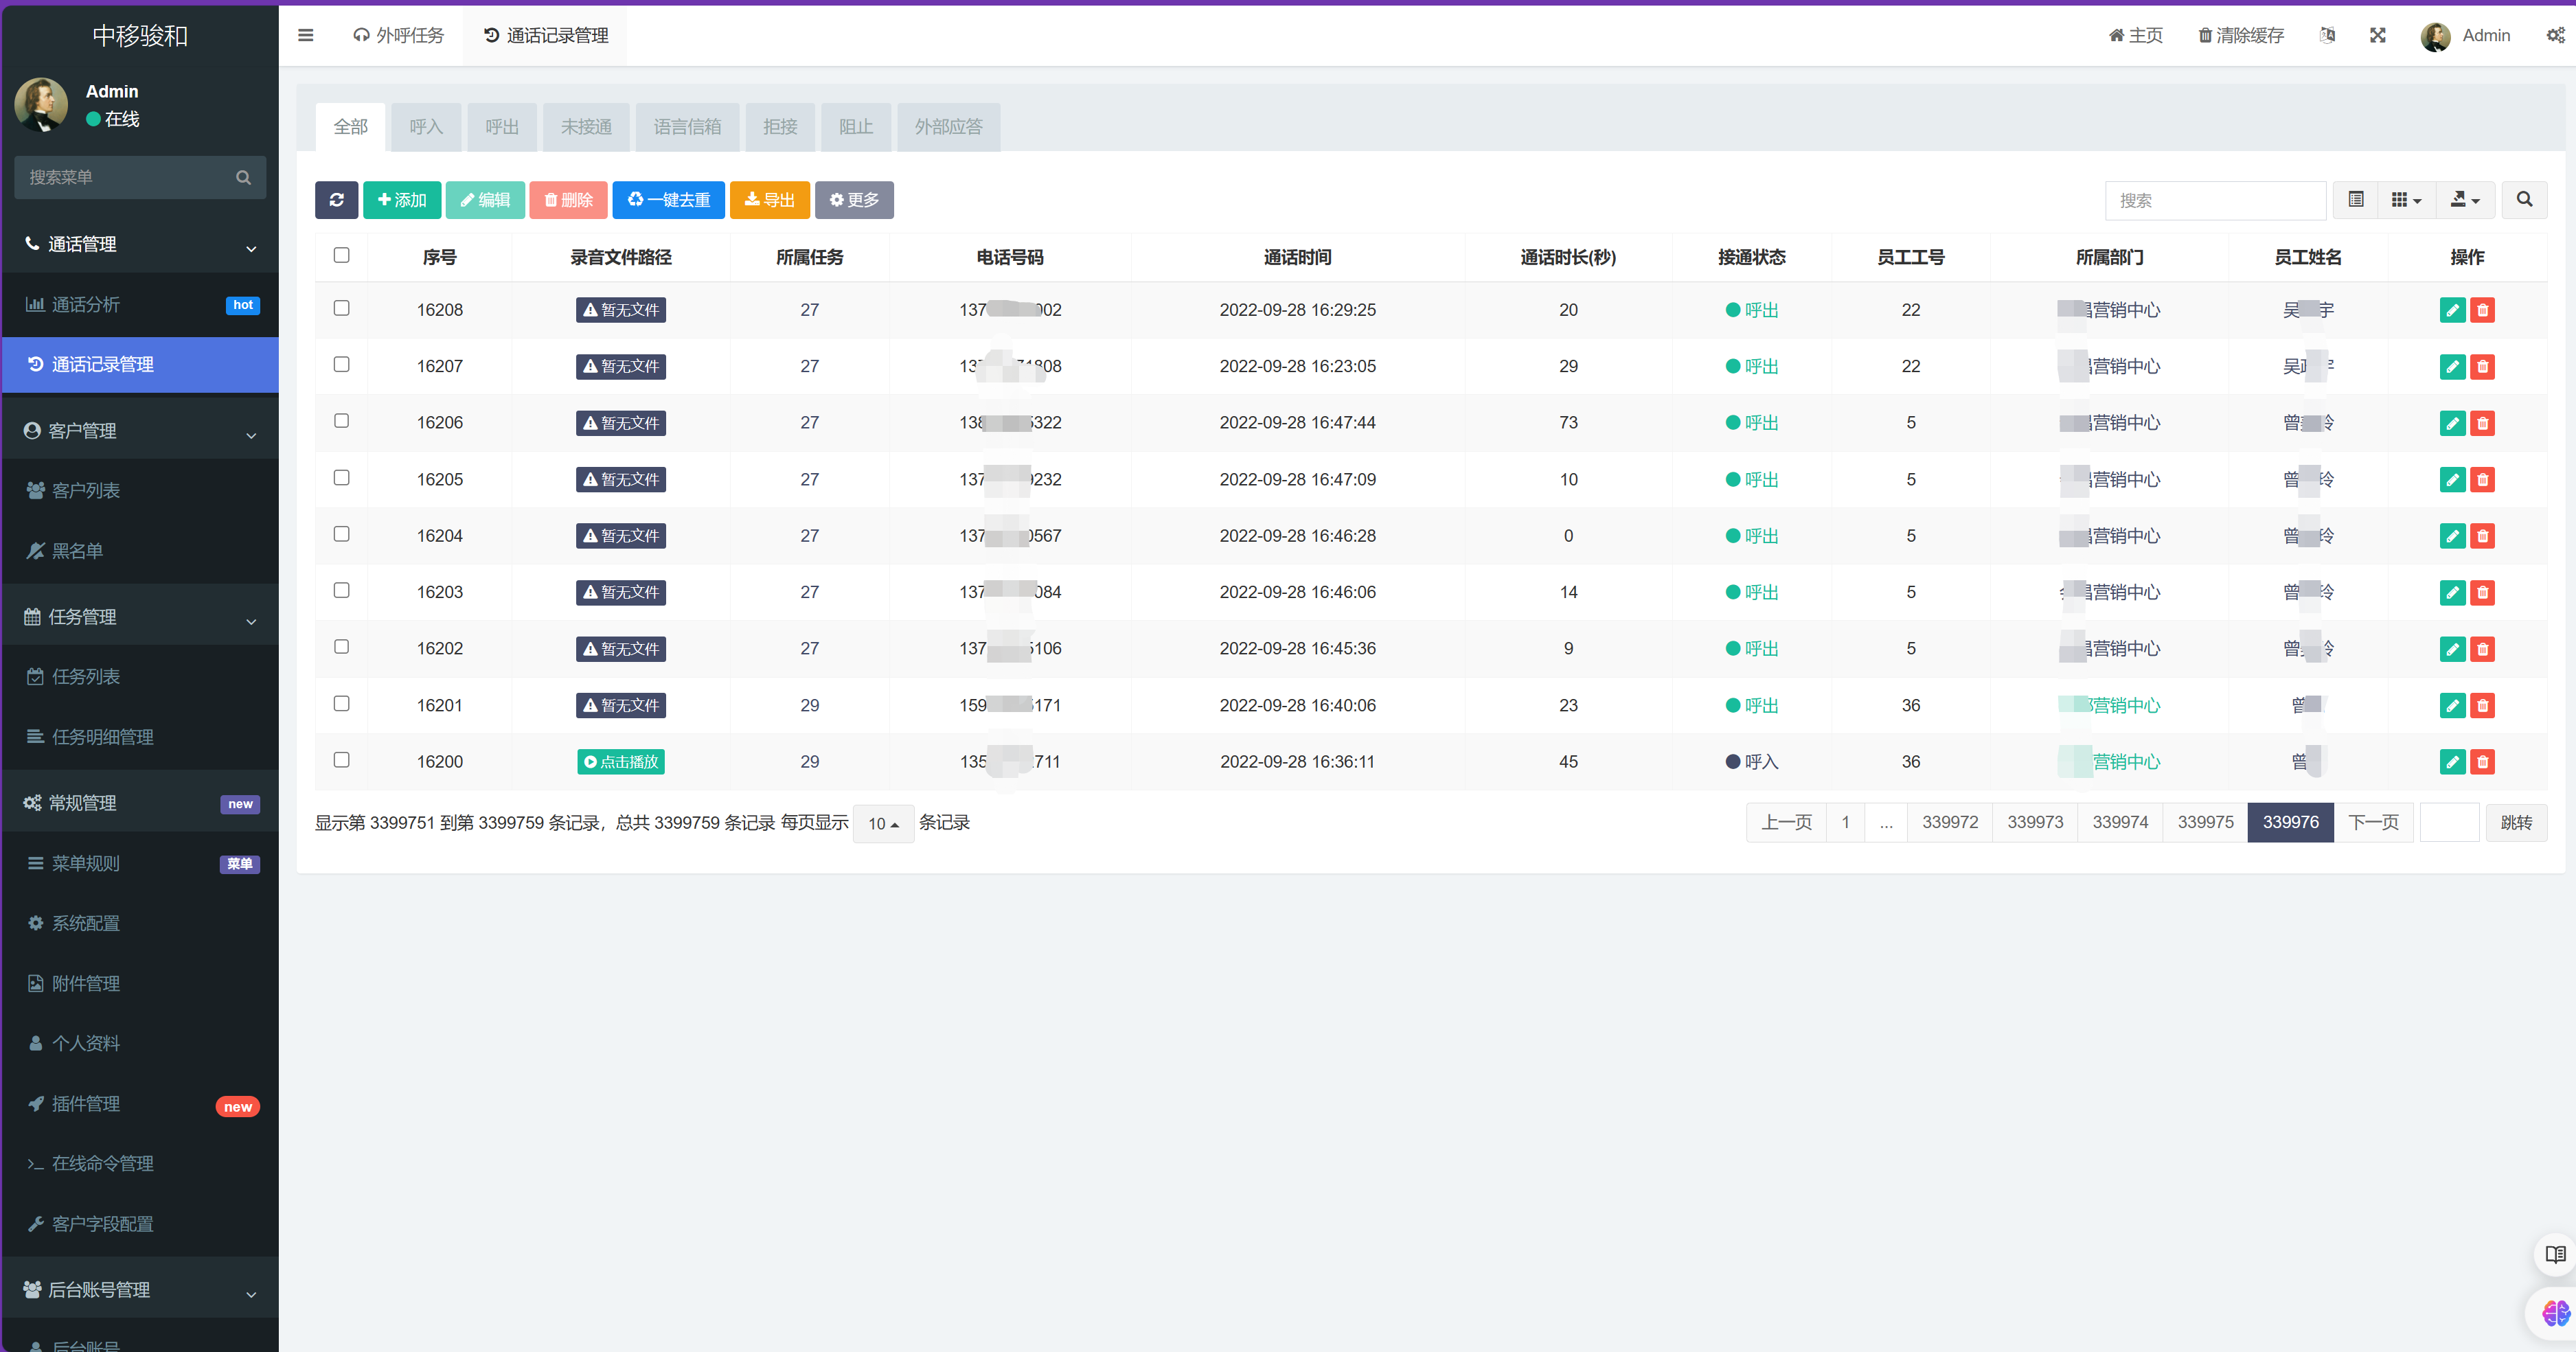Edit record 16206 with the green pencil
The image size is (2576, 1352).
coord(2452,423)
